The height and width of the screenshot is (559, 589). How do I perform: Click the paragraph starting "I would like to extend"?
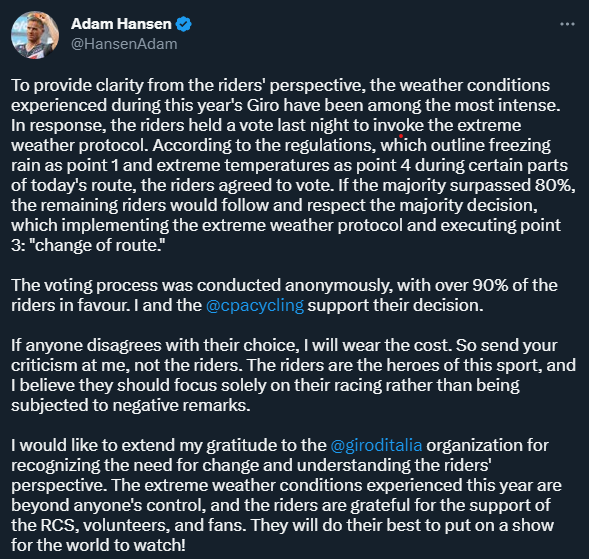click(x=286, y=495)
